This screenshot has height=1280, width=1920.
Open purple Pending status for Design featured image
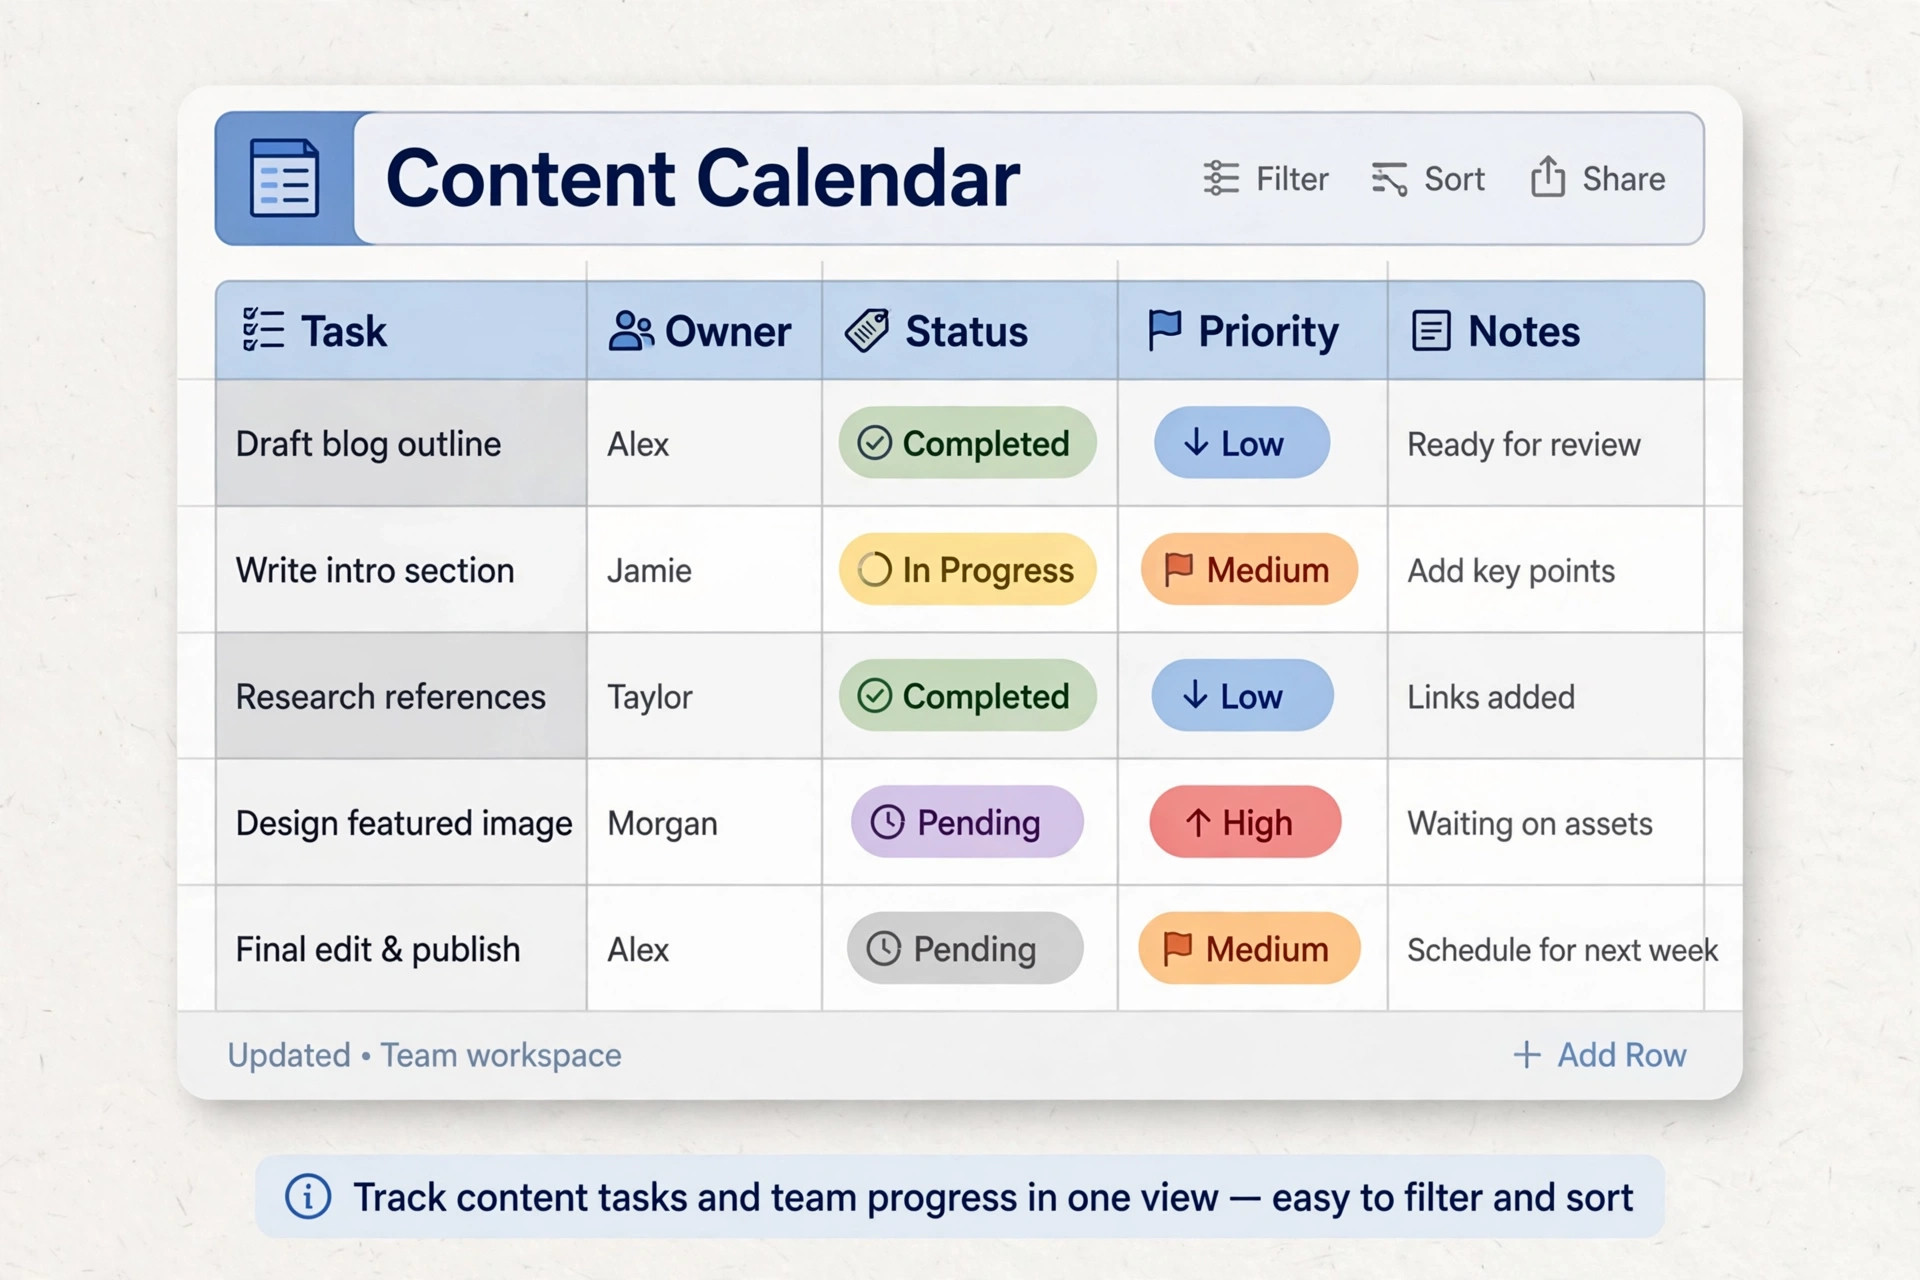click(x=967, y=822)
